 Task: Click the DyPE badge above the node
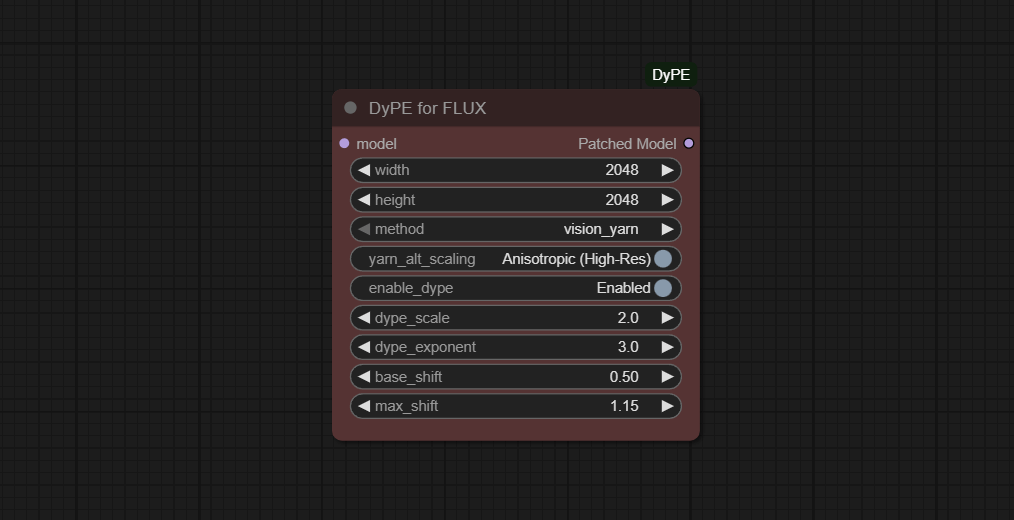(671, 75)
